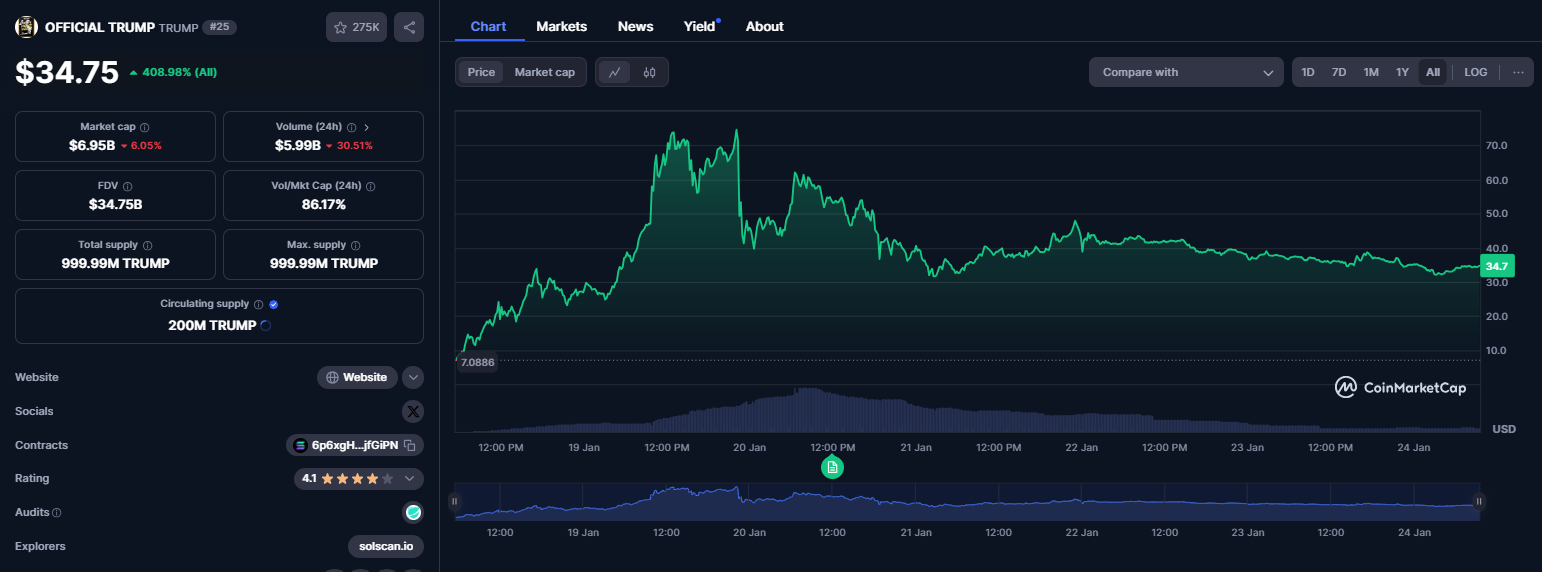The width and height of the screenshot is (1542, 572).
Task: Click the 86.17% Vol/Mkt Cap value
Action: click(323, 204)
